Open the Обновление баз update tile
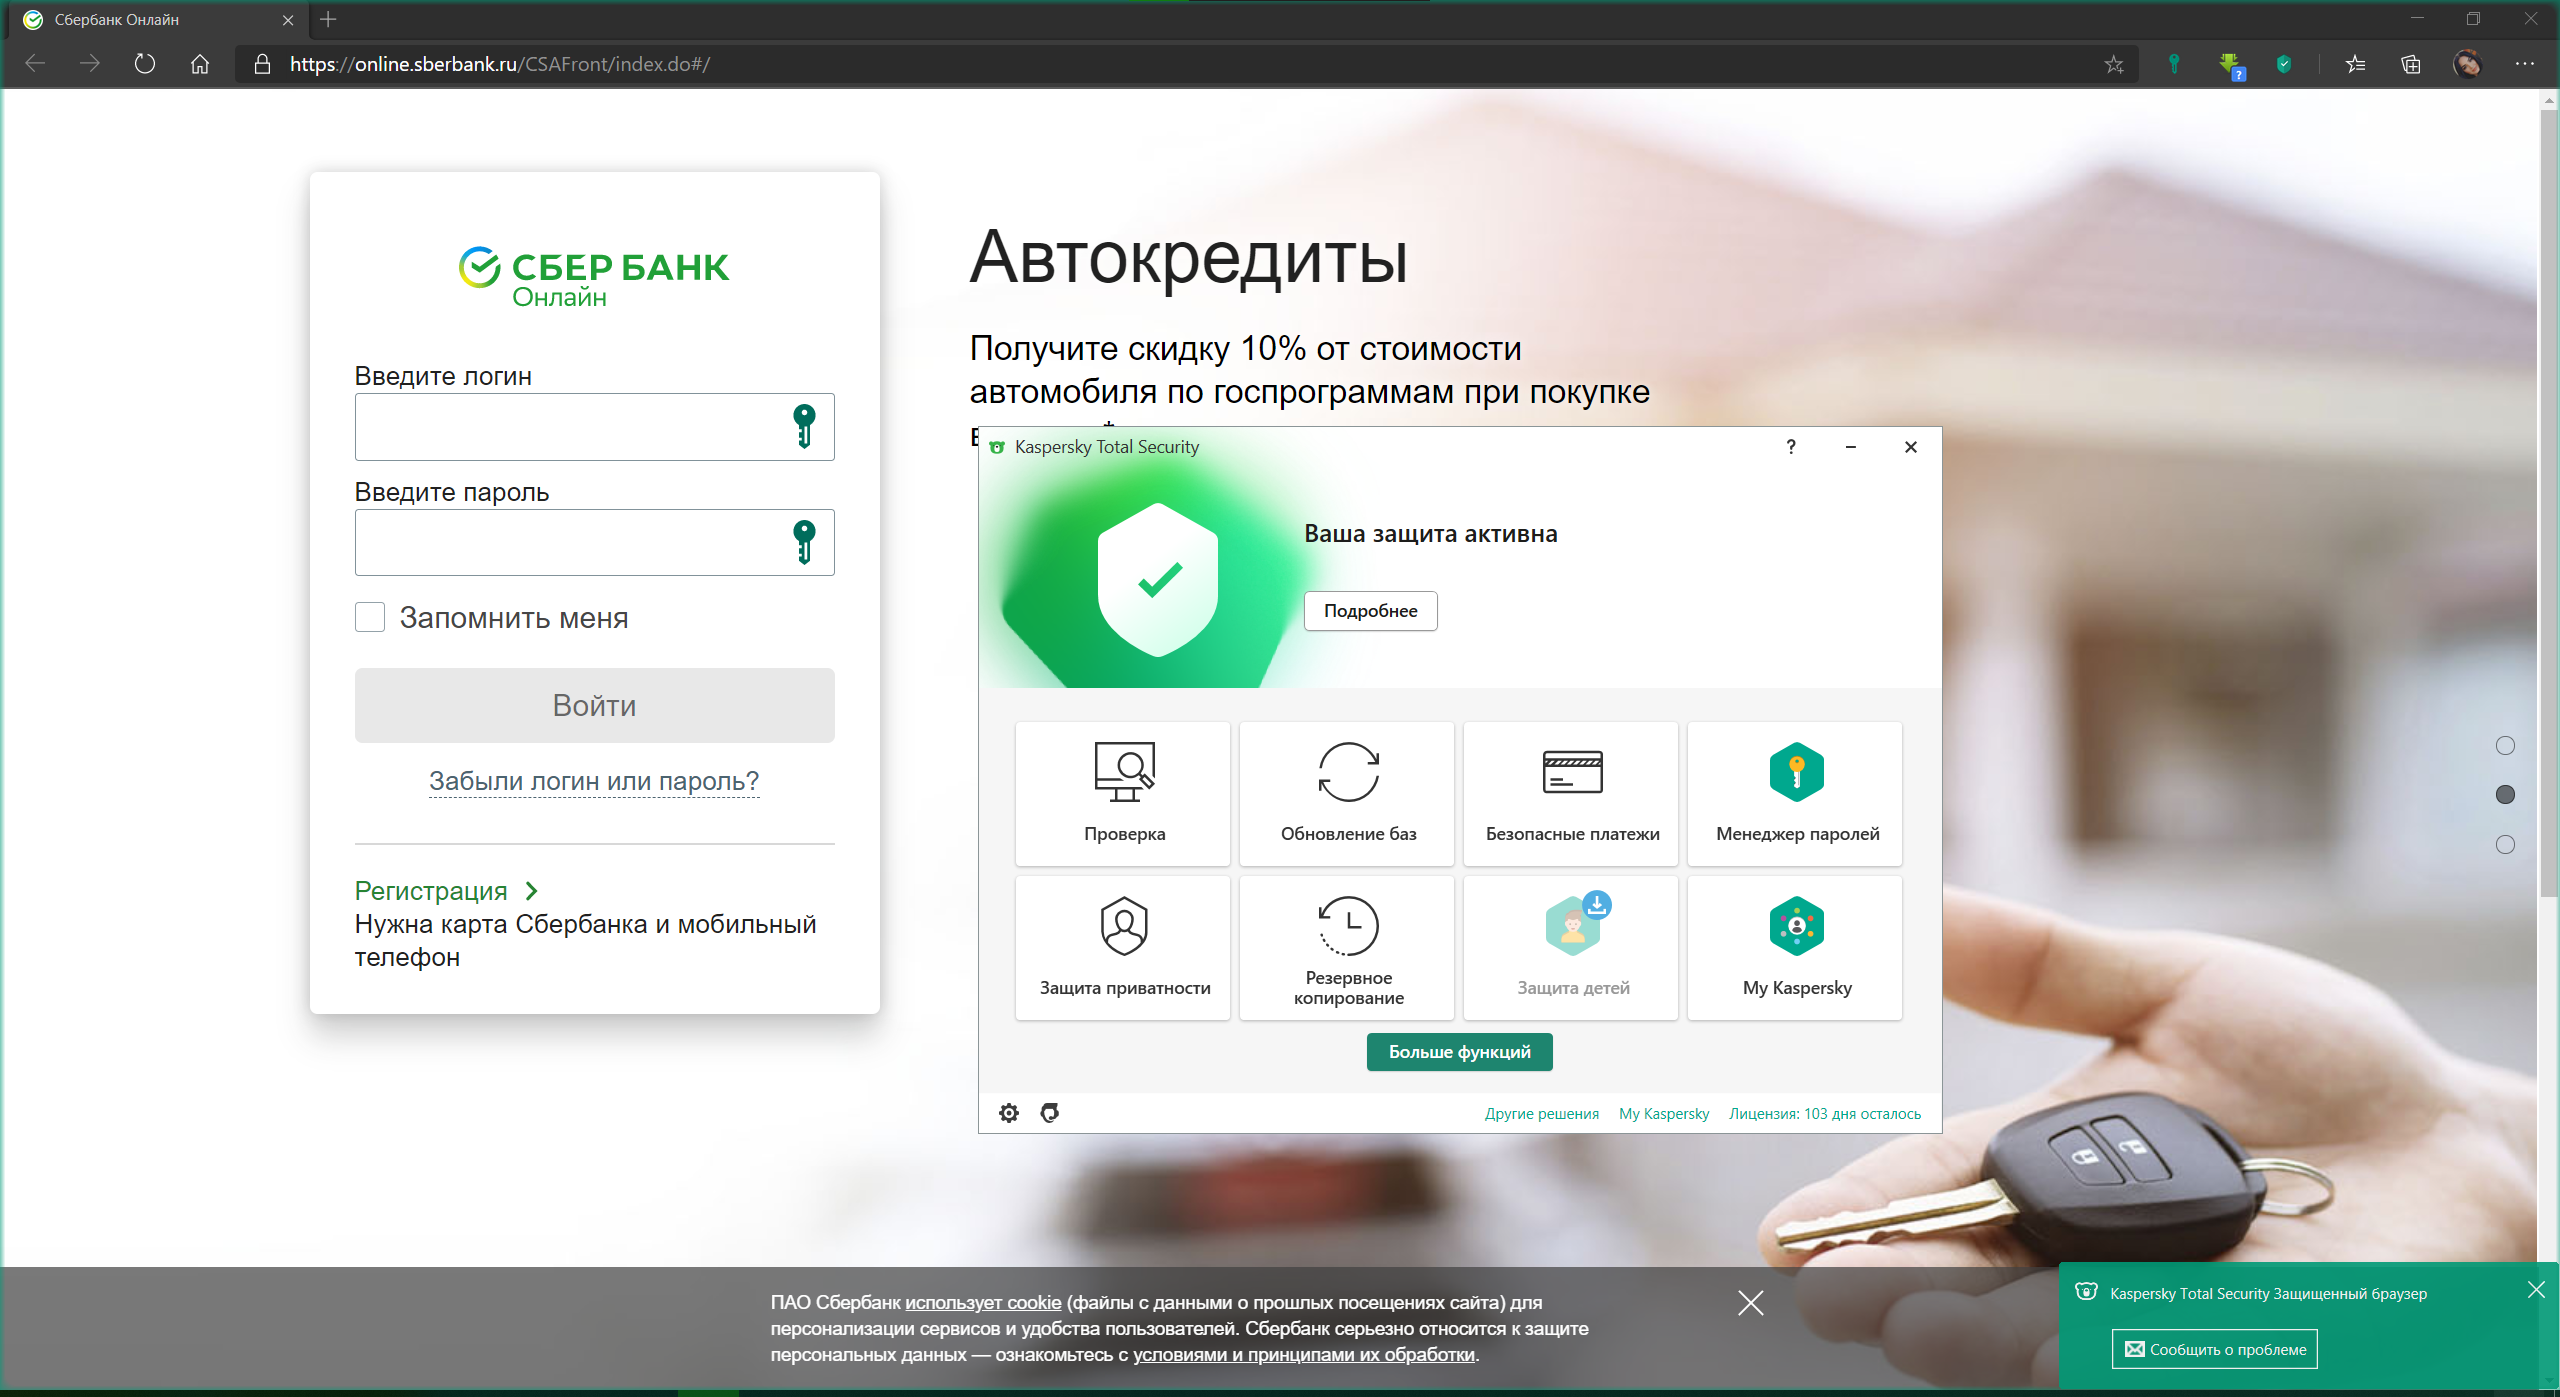2560x1397 pixels. [x=1347, y=792]
